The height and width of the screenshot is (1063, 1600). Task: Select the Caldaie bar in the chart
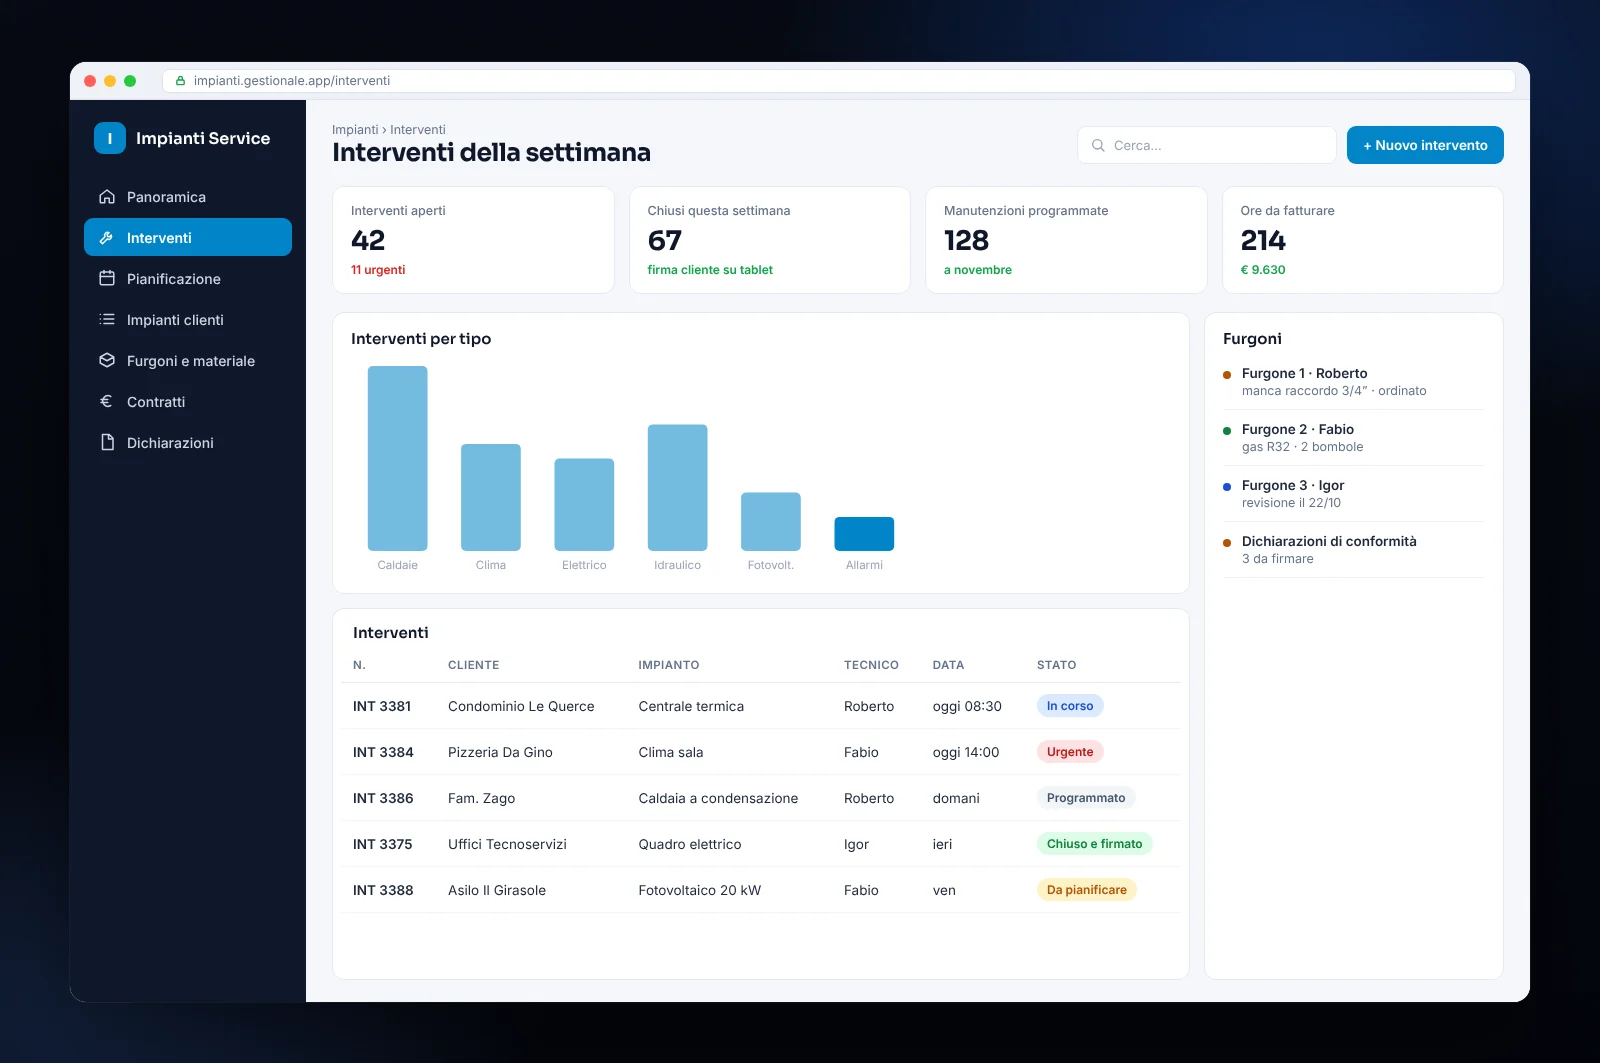(x=398, y=458)
